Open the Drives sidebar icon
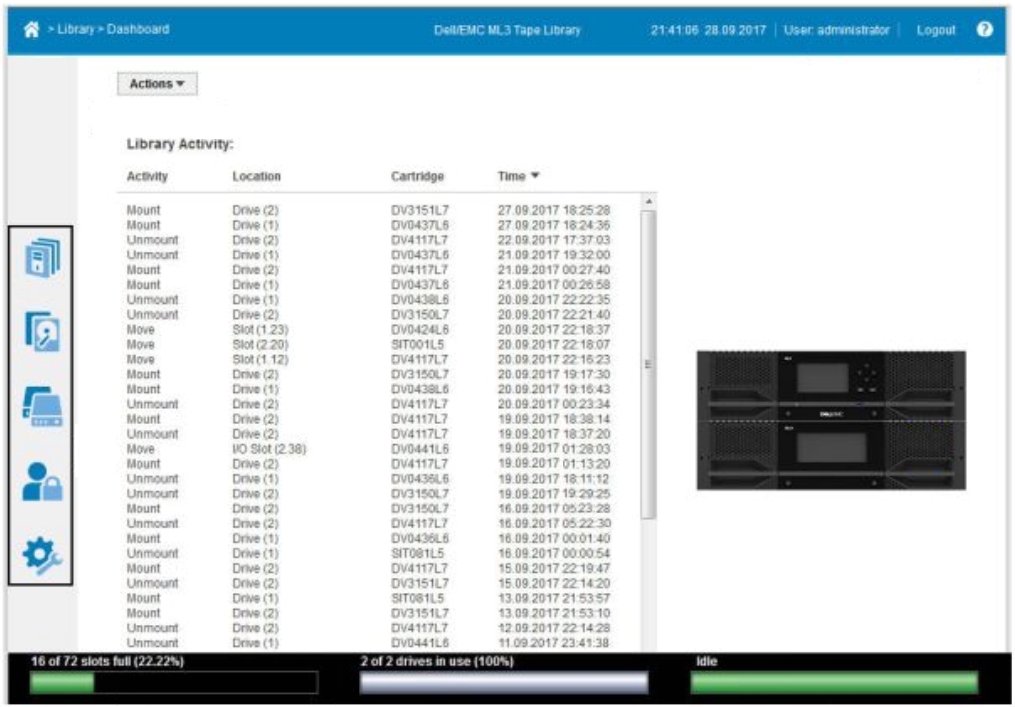Viewport: 1015px width, 707px height. pos(43,331)
